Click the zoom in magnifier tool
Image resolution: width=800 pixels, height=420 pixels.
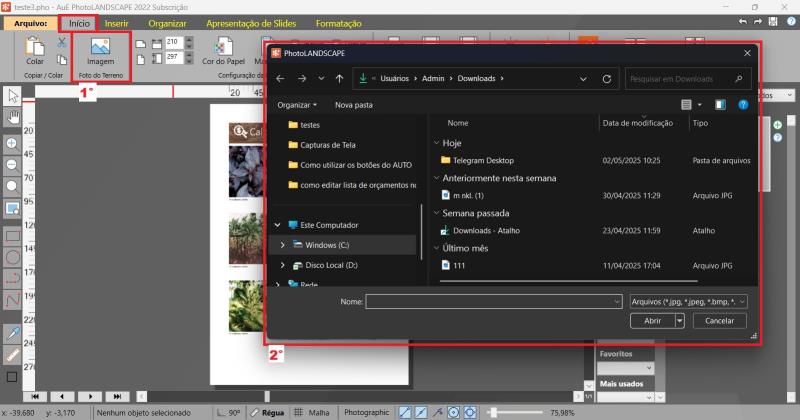(12, 143)
